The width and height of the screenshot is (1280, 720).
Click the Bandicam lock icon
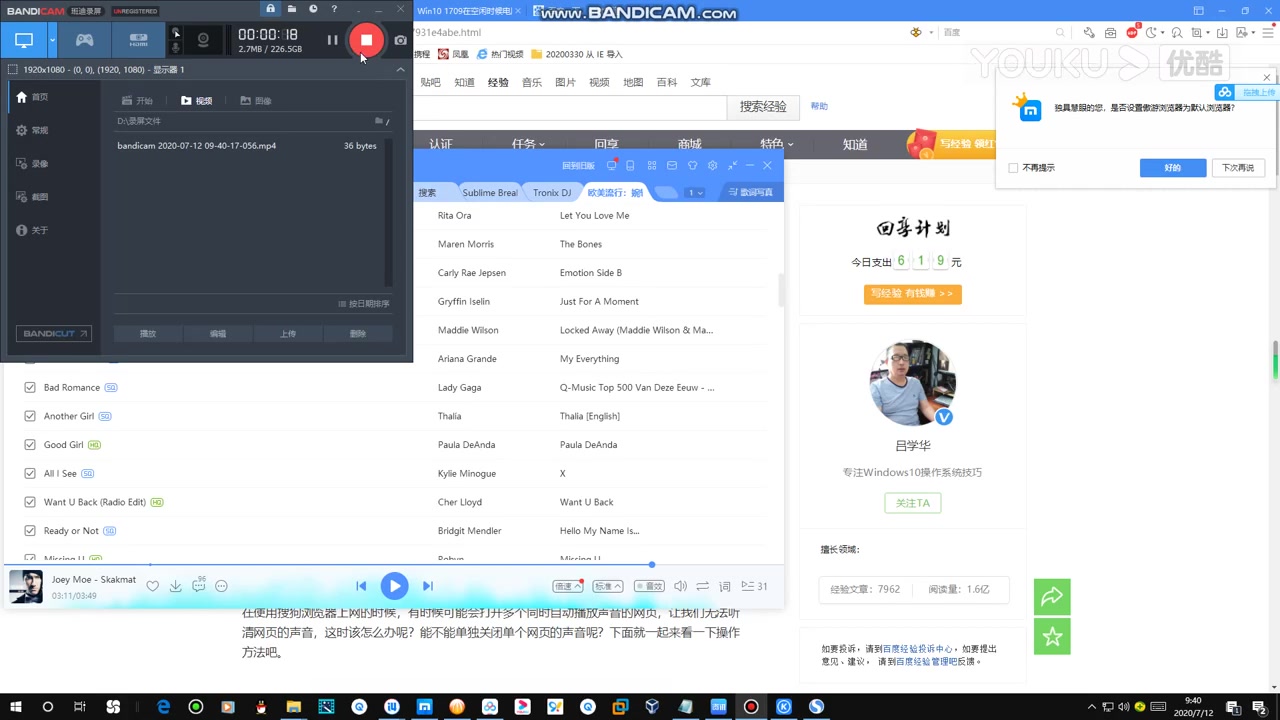coord(270,9)
